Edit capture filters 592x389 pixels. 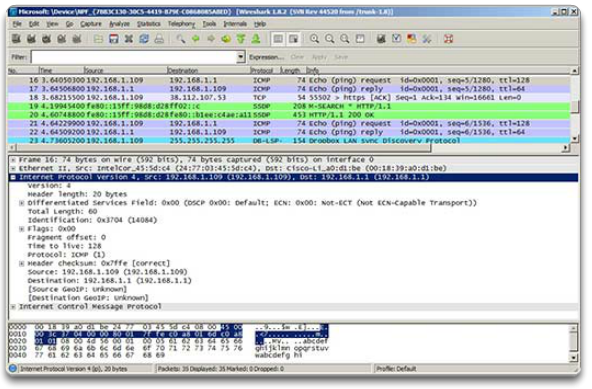(x=381, y=39)
